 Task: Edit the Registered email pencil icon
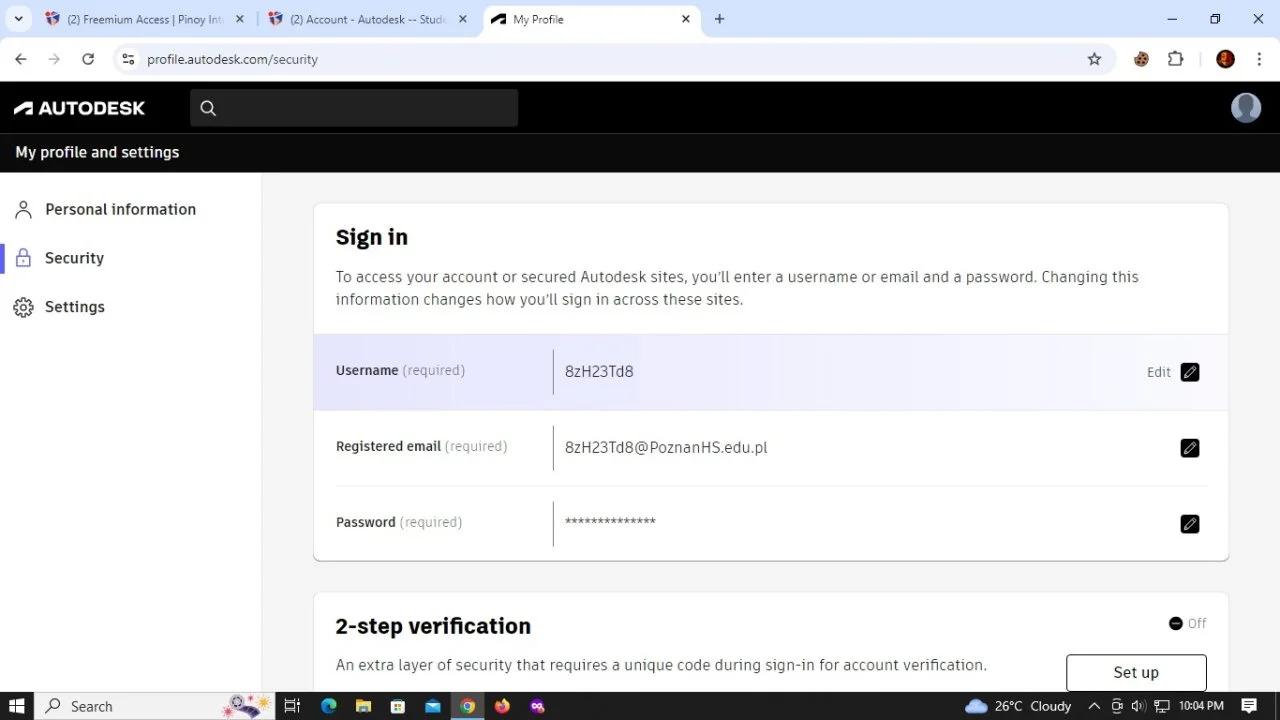[1189, 448]
